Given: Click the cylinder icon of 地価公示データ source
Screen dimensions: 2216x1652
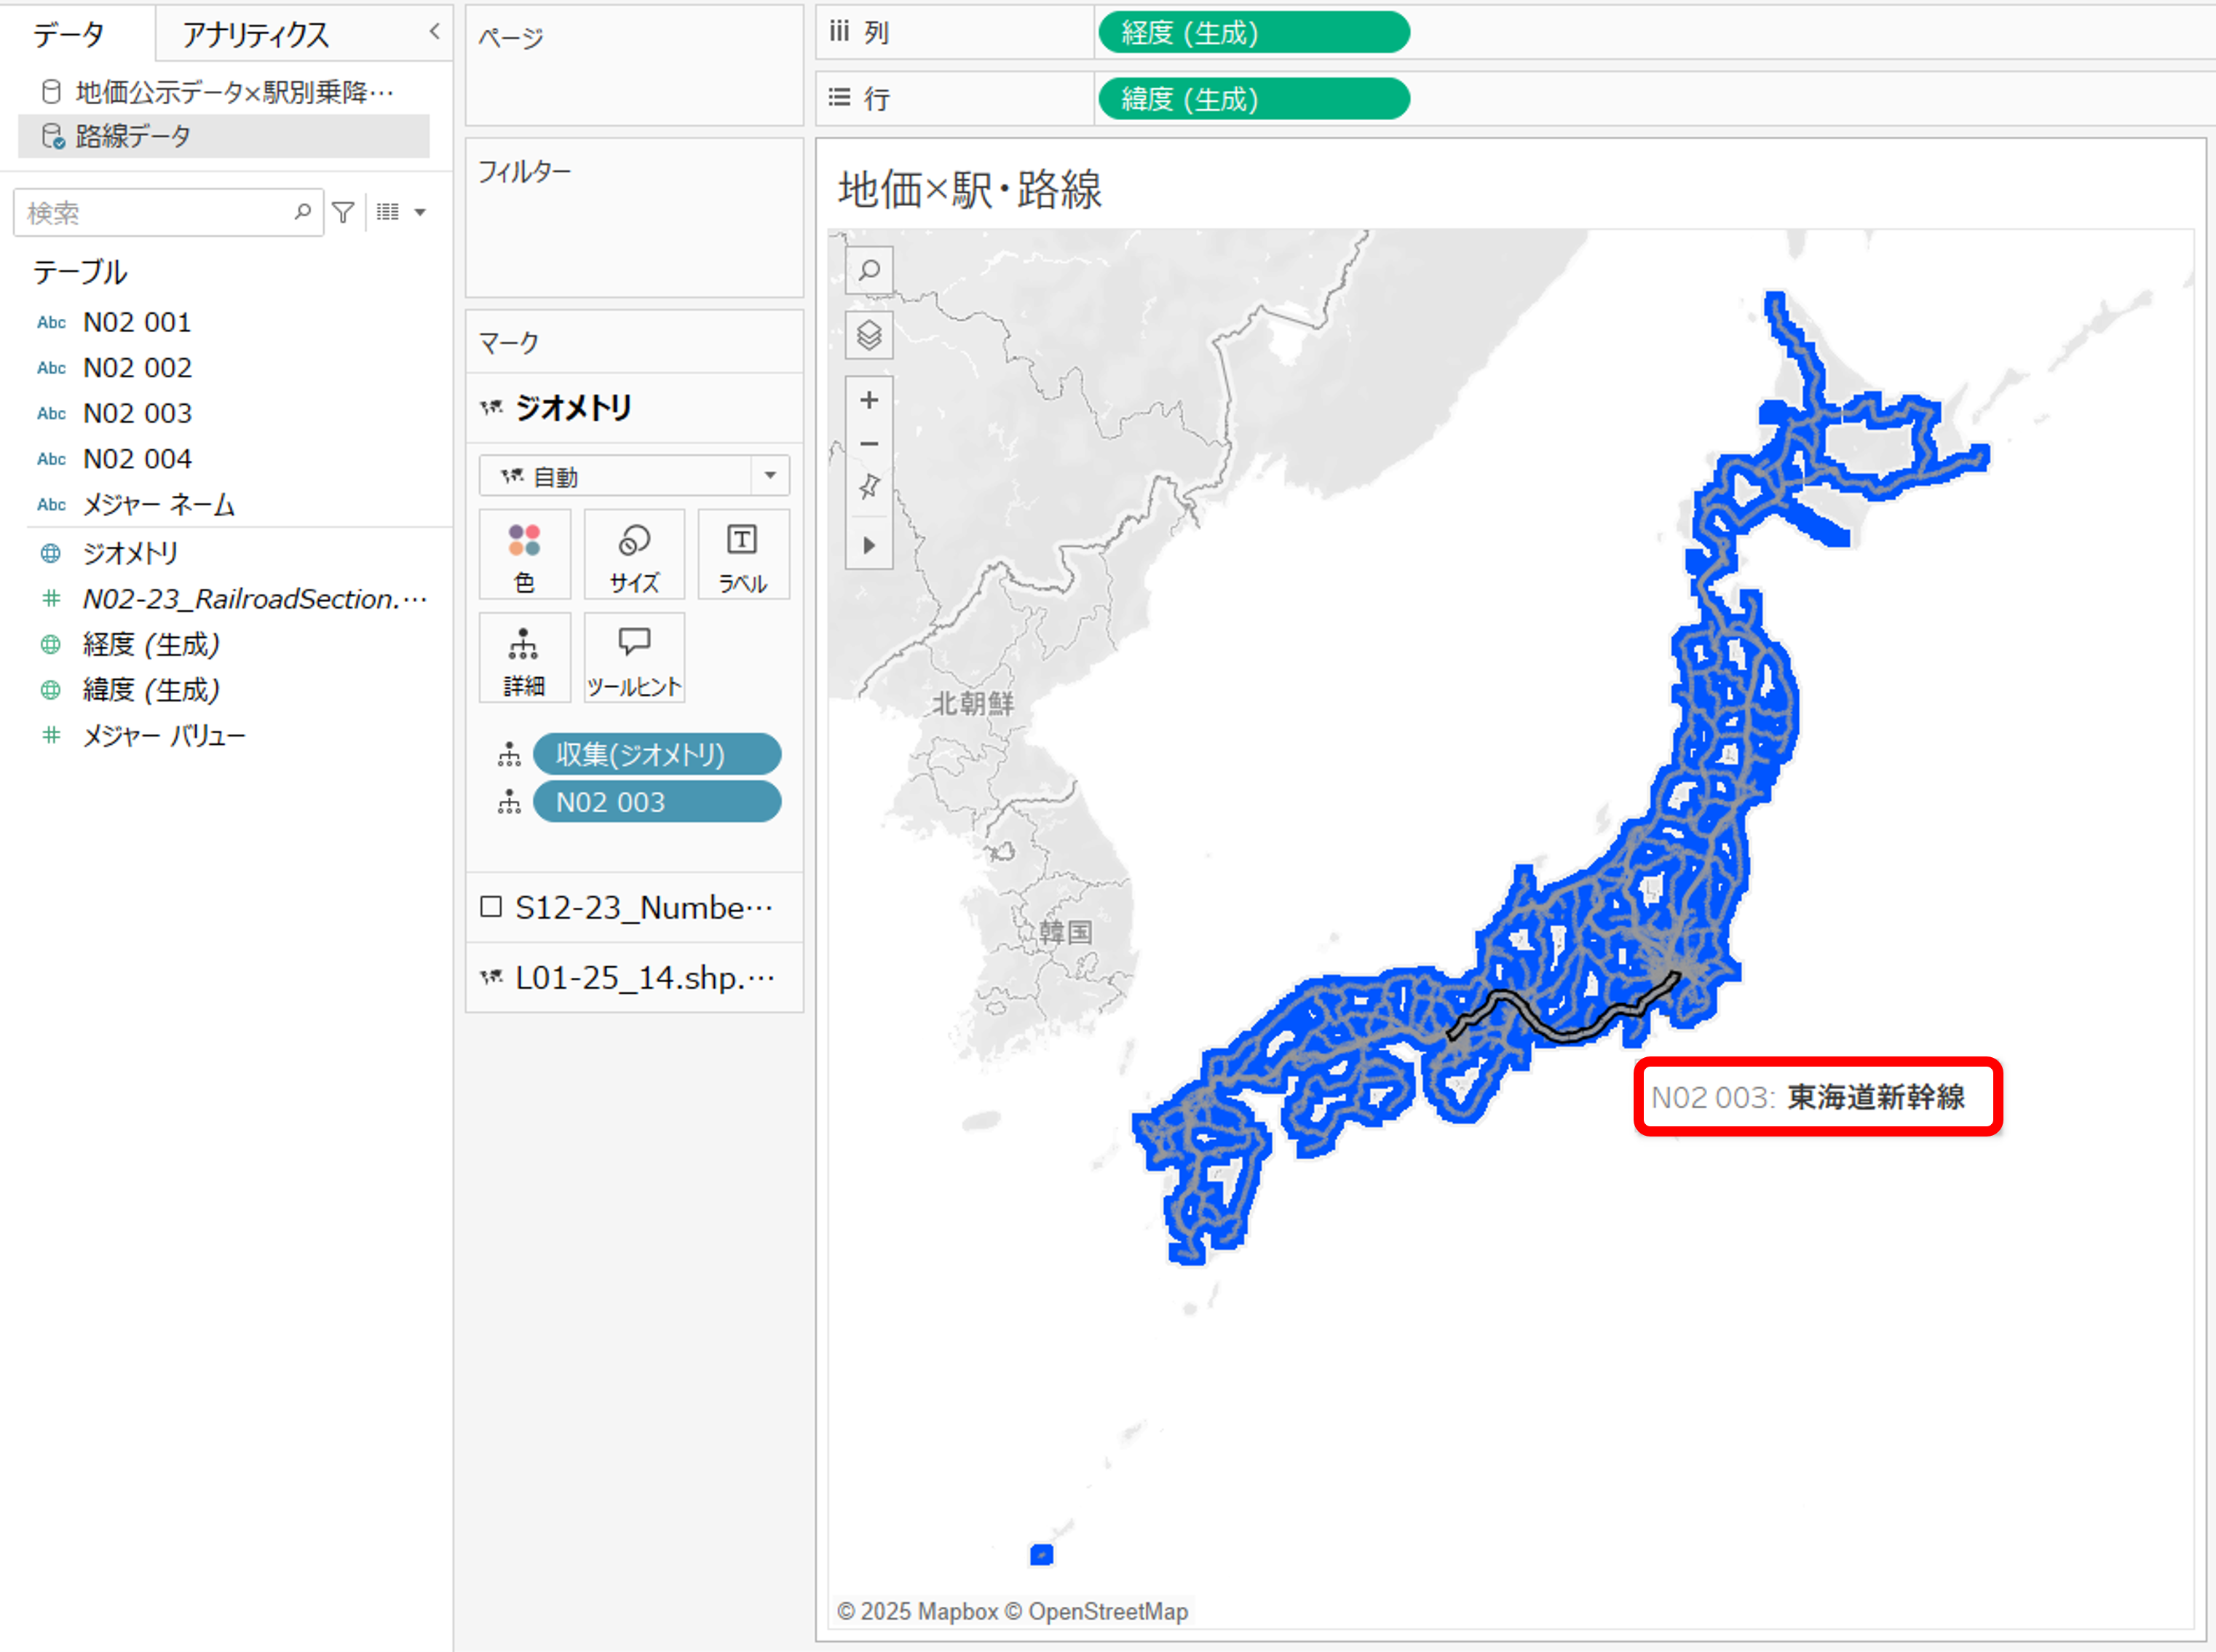Looking at the screenshot, I should (51, 92).
